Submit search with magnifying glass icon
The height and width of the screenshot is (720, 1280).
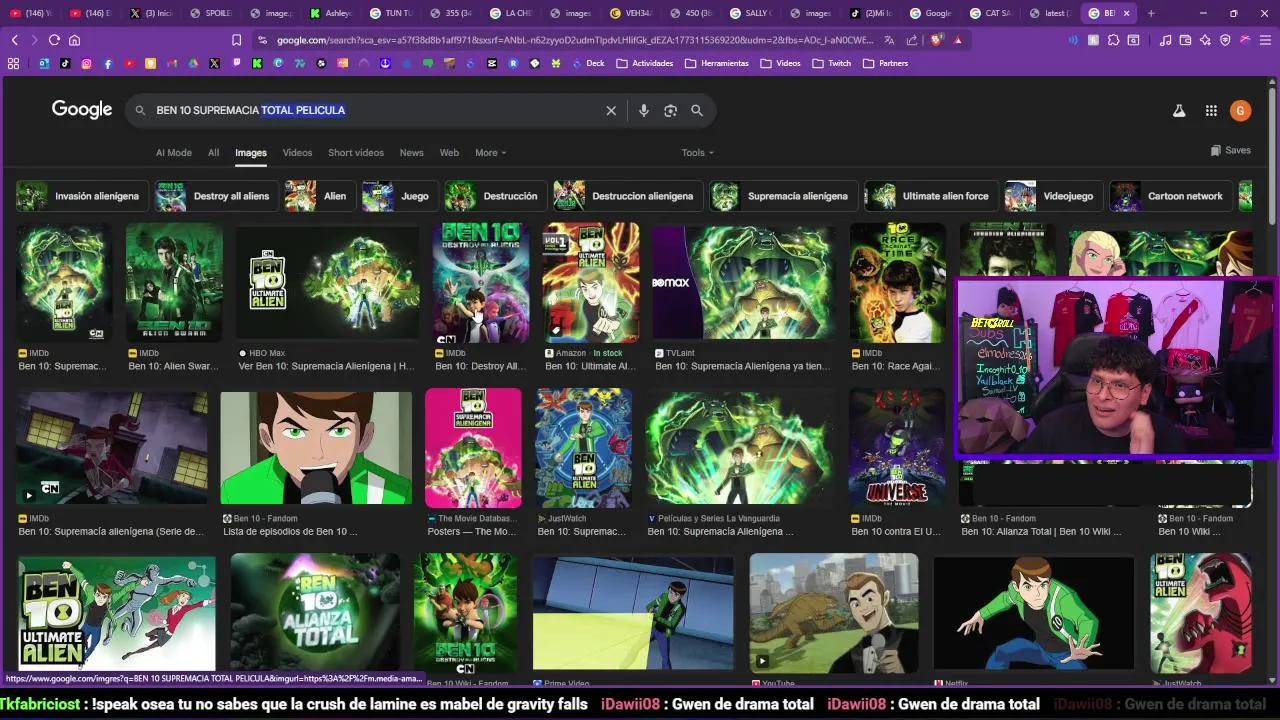click(697, 110)
